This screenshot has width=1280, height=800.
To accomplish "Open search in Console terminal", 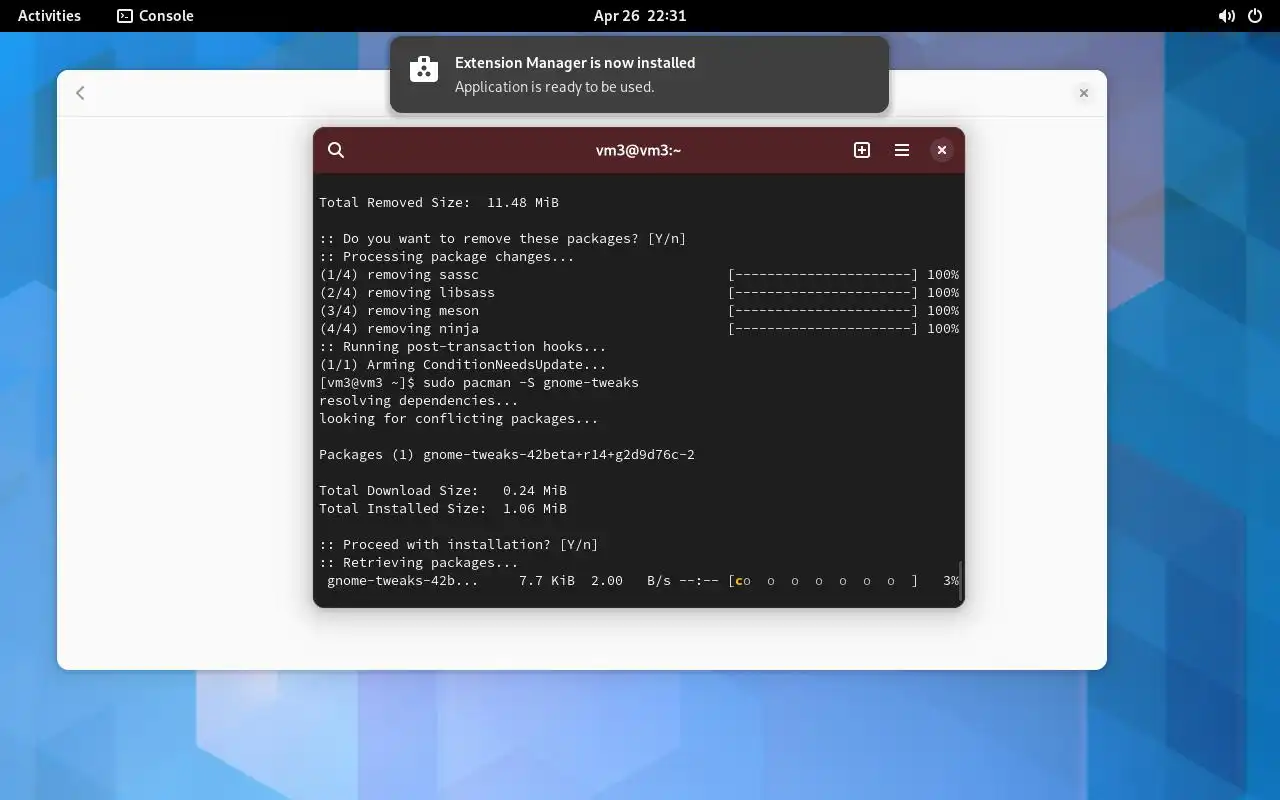I will tap(336, 150).
